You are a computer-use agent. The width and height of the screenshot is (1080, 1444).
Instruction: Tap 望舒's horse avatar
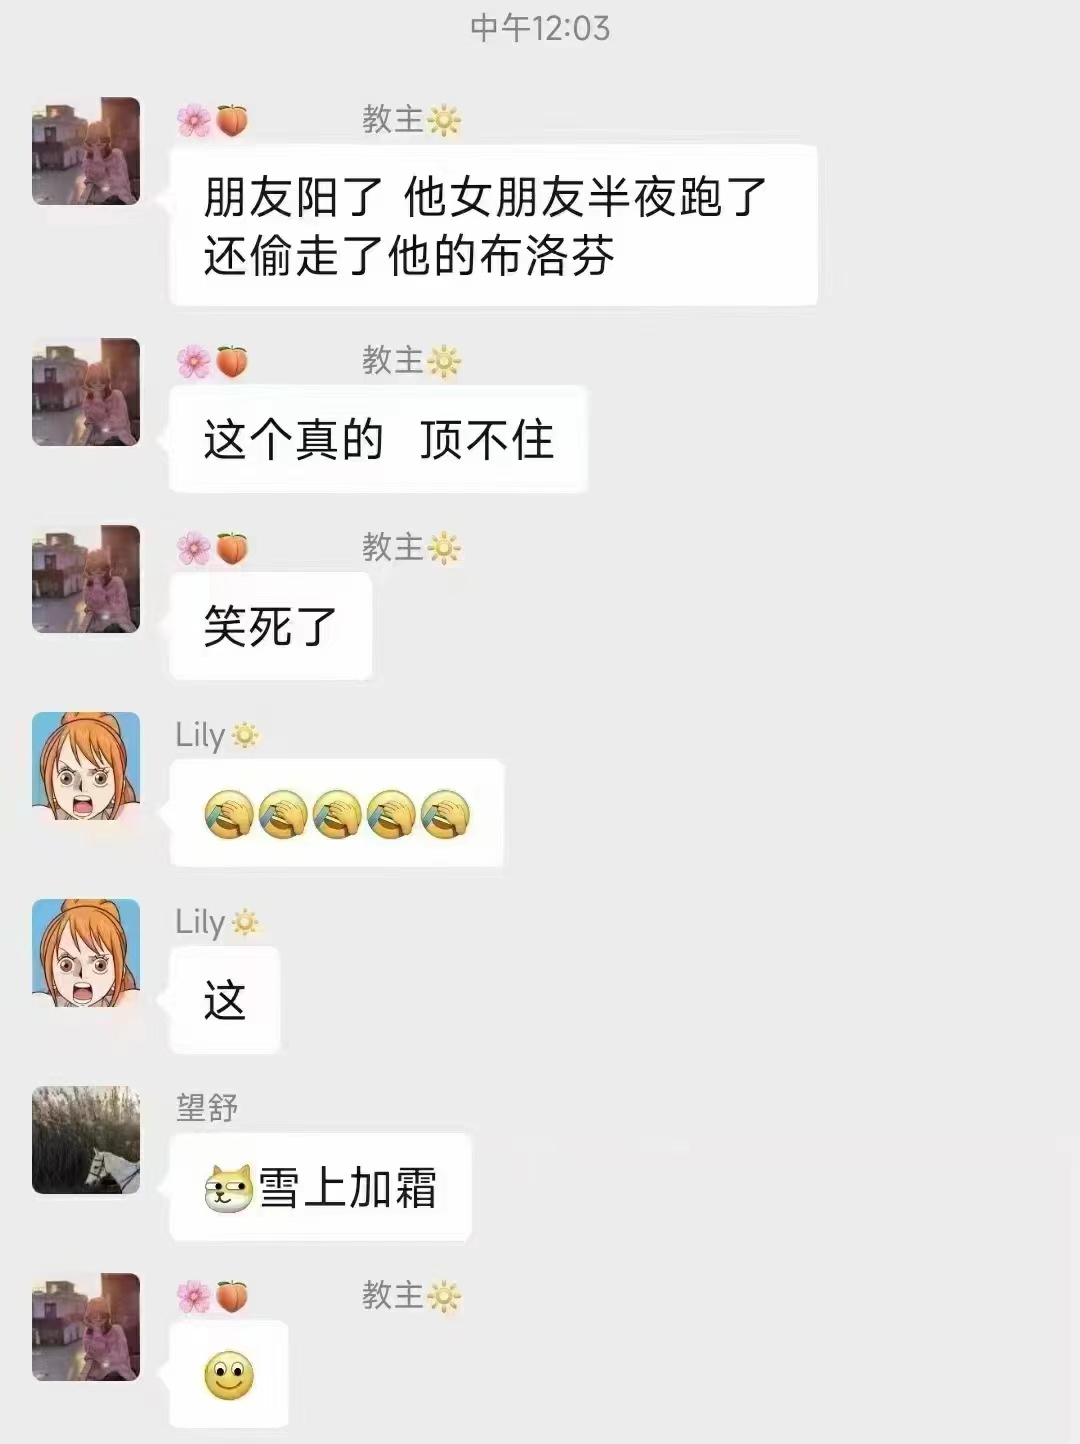pos(86,1140)
